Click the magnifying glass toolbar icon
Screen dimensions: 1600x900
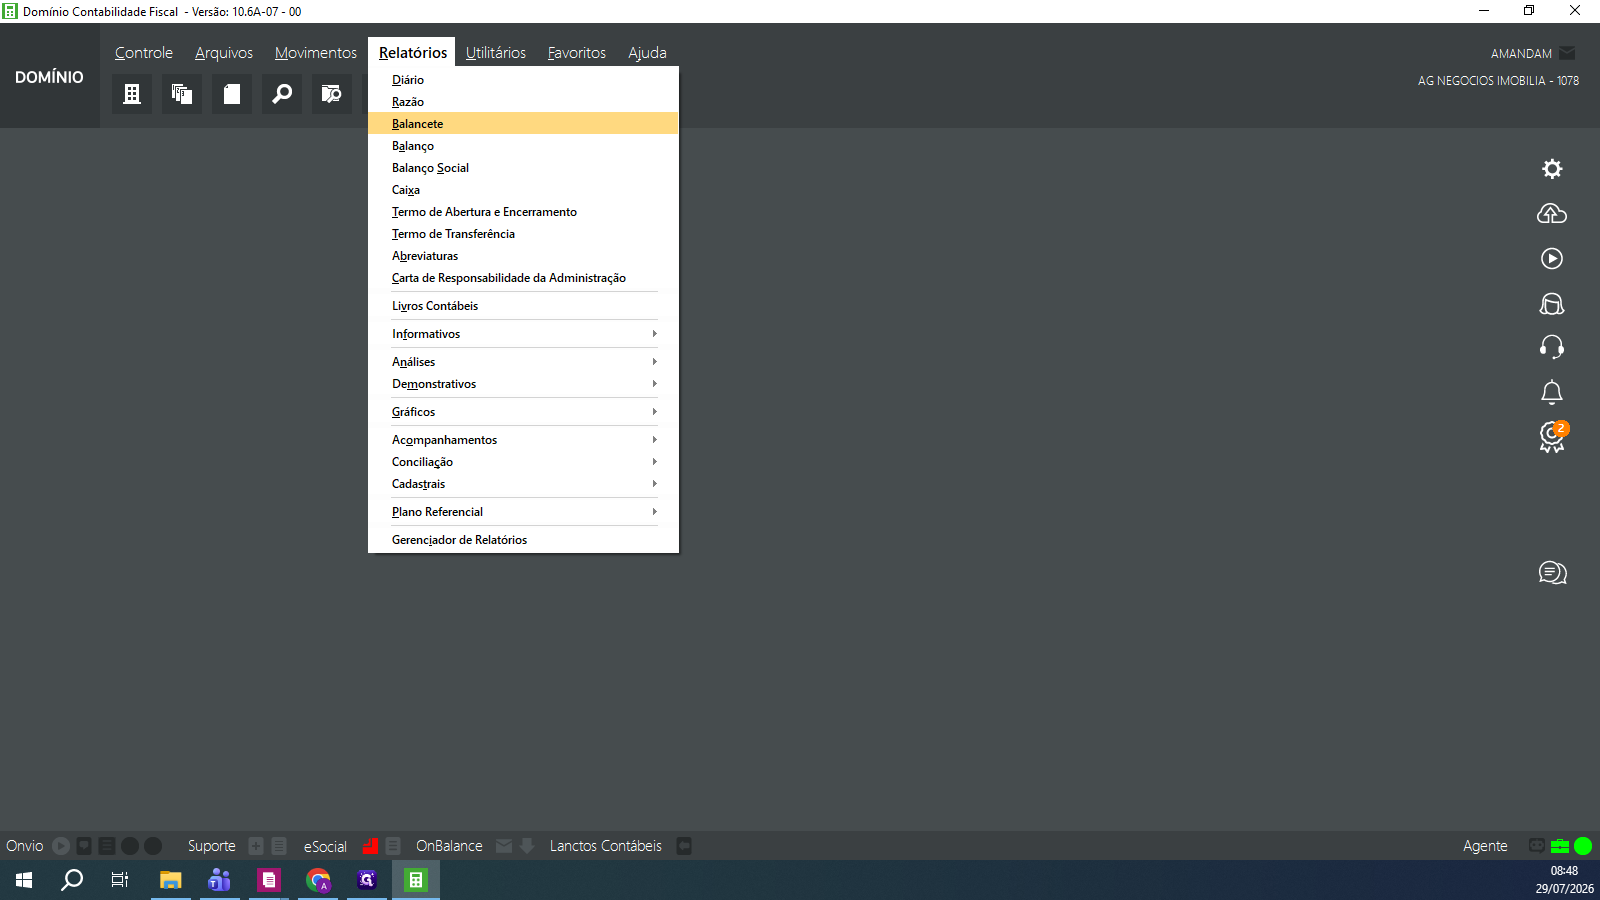(282, 94)
